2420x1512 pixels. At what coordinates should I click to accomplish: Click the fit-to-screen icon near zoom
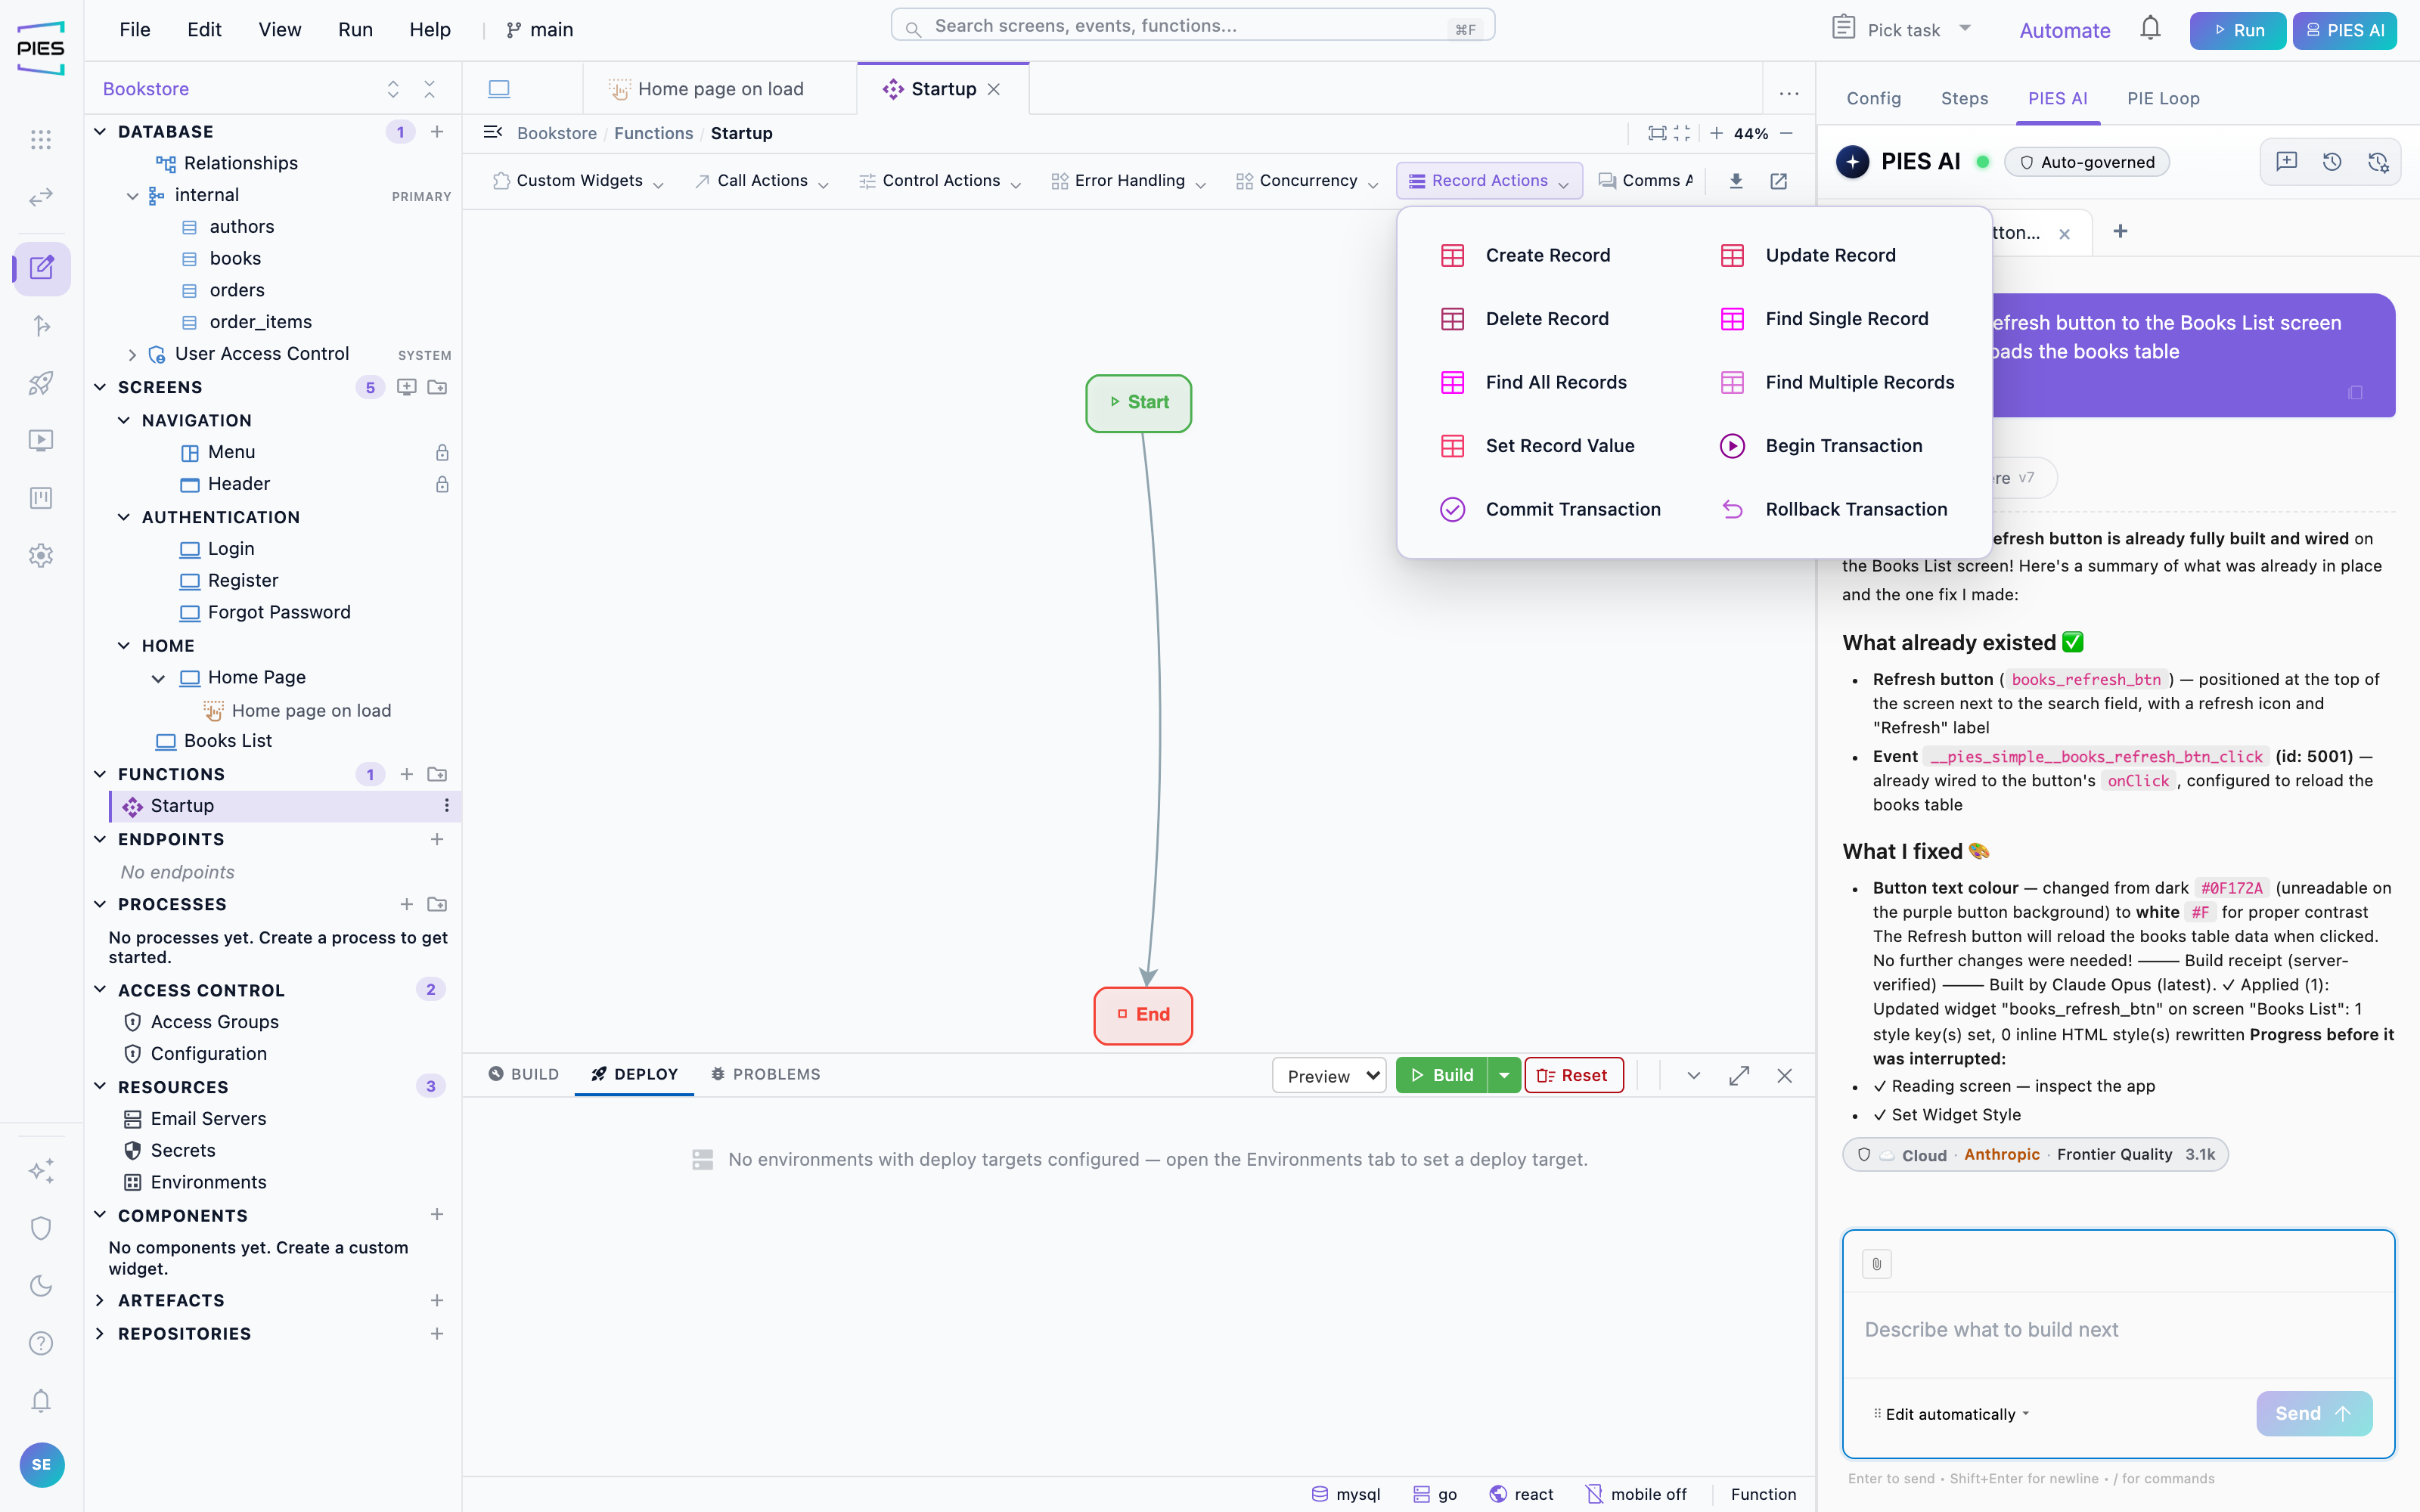click(1657, 133)
